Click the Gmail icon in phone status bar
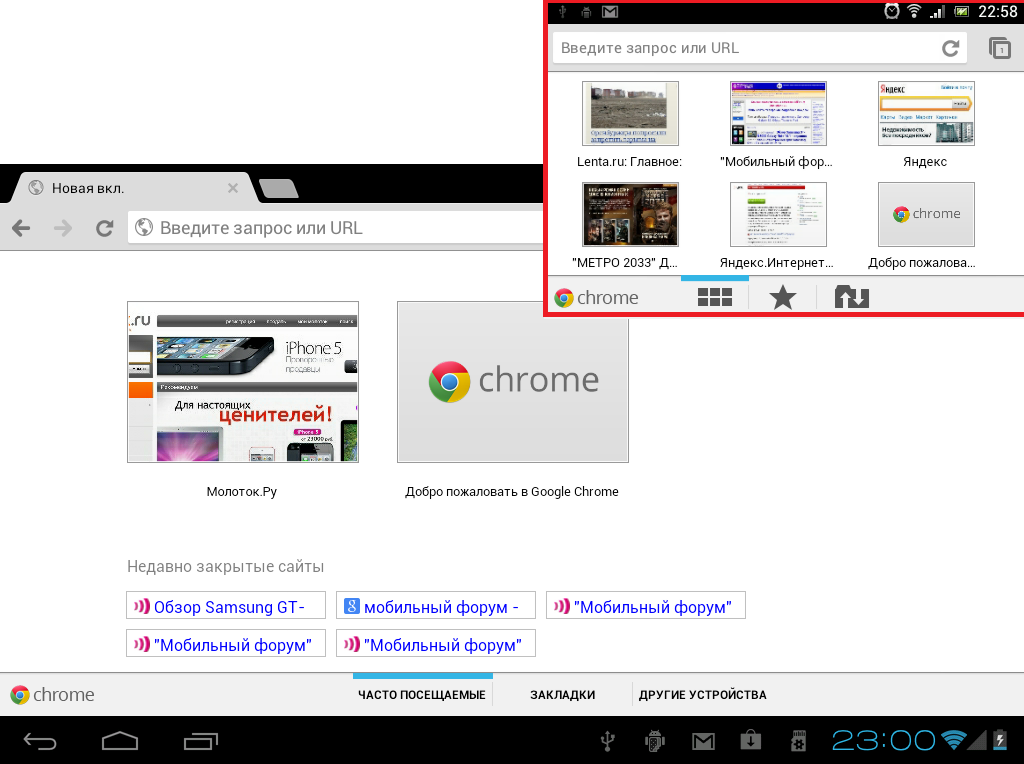Image resolution: width=1024 pixels, height=764 pixels. pyautogui.click(x=610, y=12)
